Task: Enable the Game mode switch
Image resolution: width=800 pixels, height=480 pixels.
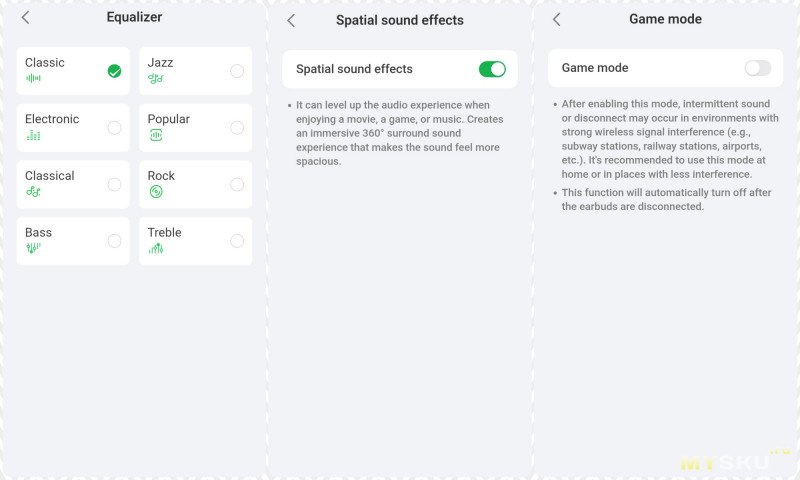Action: coord(758,68)
